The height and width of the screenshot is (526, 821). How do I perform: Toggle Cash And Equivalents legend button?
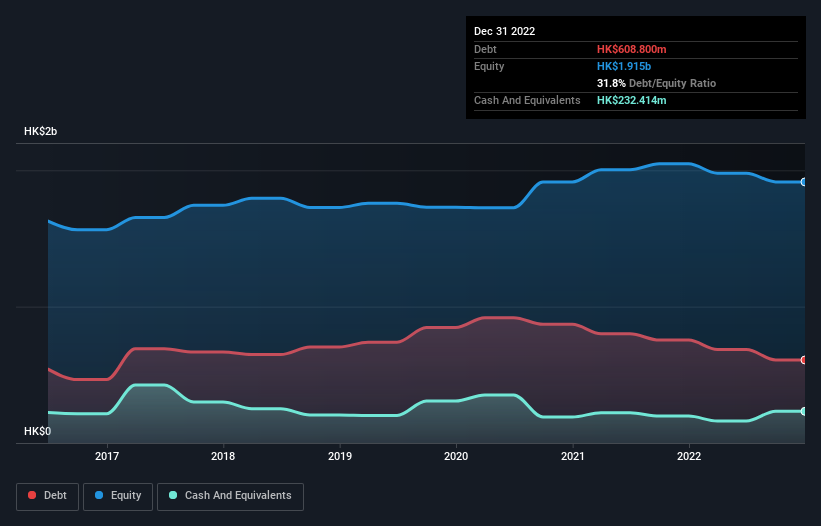[230, 496]
